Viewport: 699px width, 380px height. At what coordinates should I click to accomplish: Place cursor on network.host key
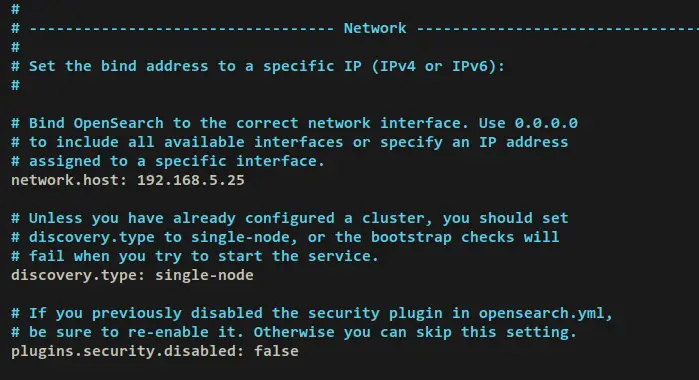click(66, 180)
